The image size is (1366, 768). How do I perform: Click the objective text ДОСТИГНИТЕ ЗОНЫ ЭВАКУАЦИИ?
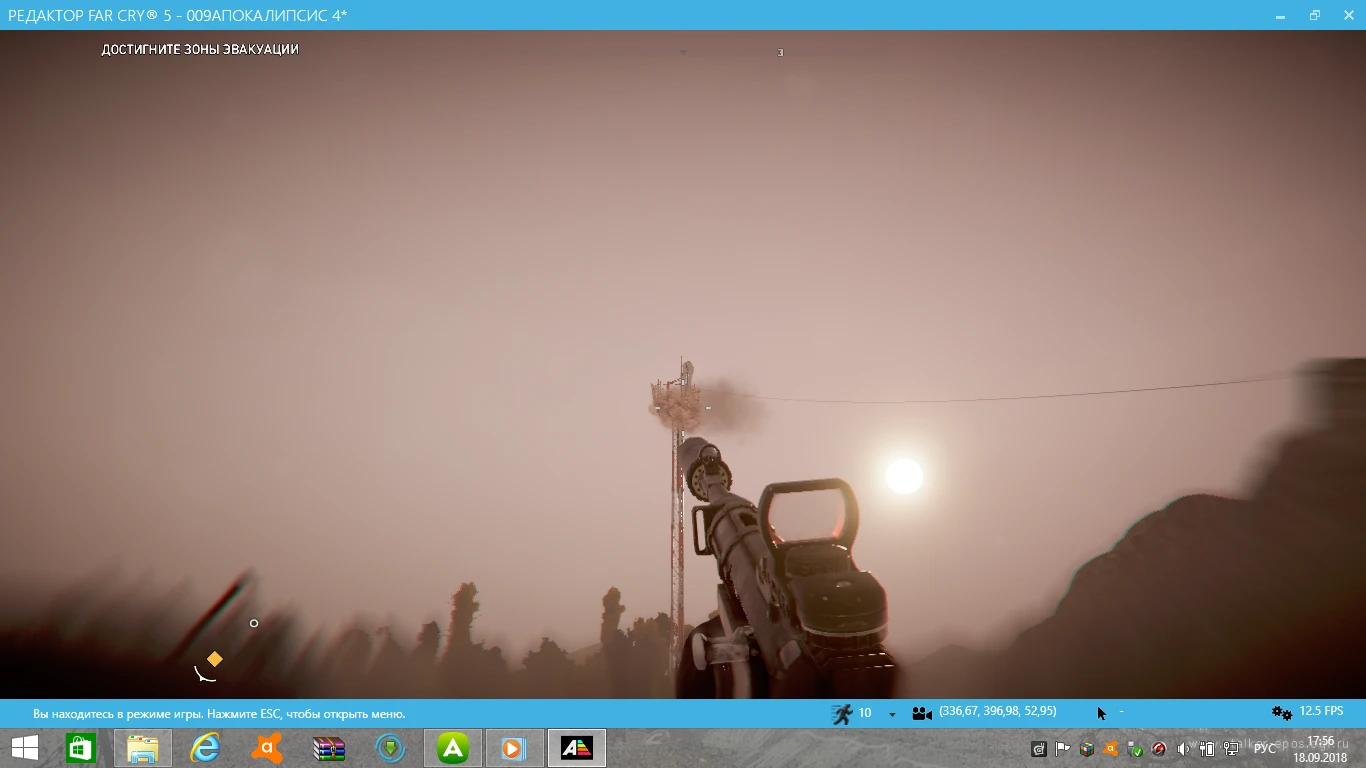(x=199, y=48)
